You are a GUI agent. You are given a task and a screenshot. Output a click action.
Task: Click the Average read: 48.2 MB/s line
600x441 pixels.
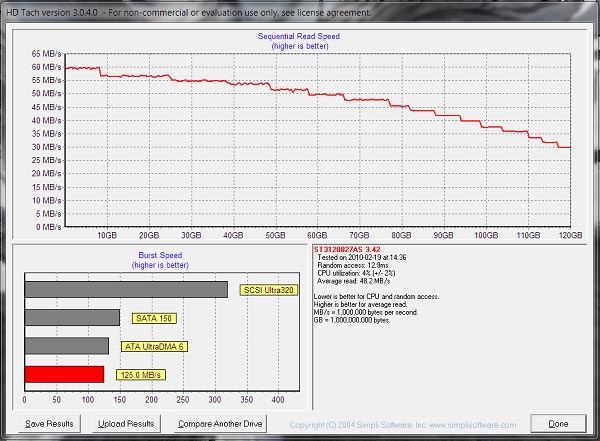(353, 281)
